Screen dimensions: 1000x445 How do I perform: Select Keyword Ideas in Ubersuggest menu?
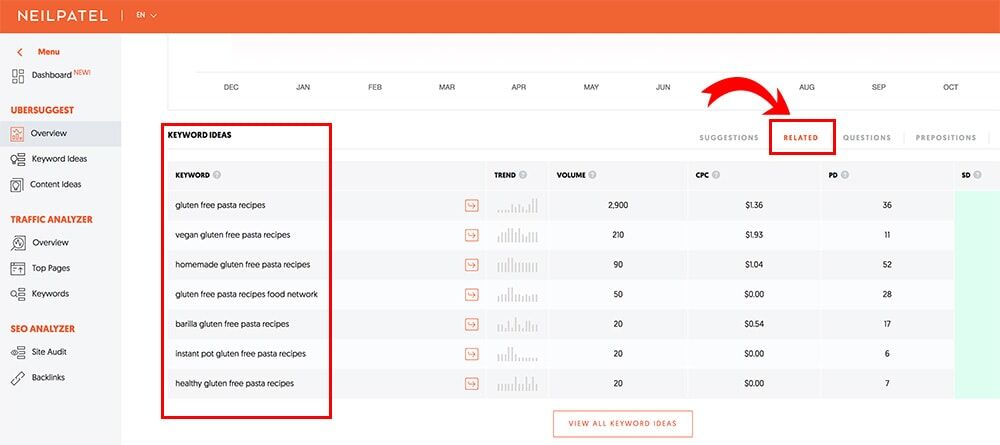58,159
